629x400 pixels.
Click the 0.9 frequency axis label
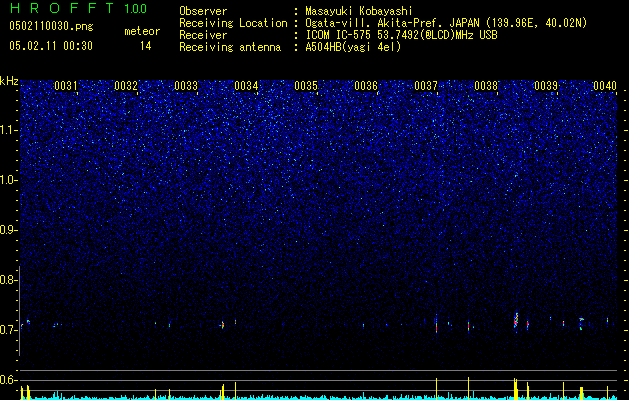tap(9, 230)
